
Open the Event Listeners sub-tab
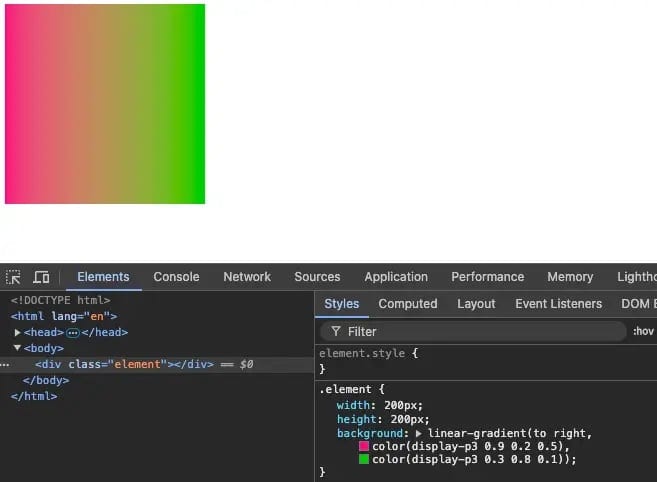pyautogui.click(x=558, y=303)
